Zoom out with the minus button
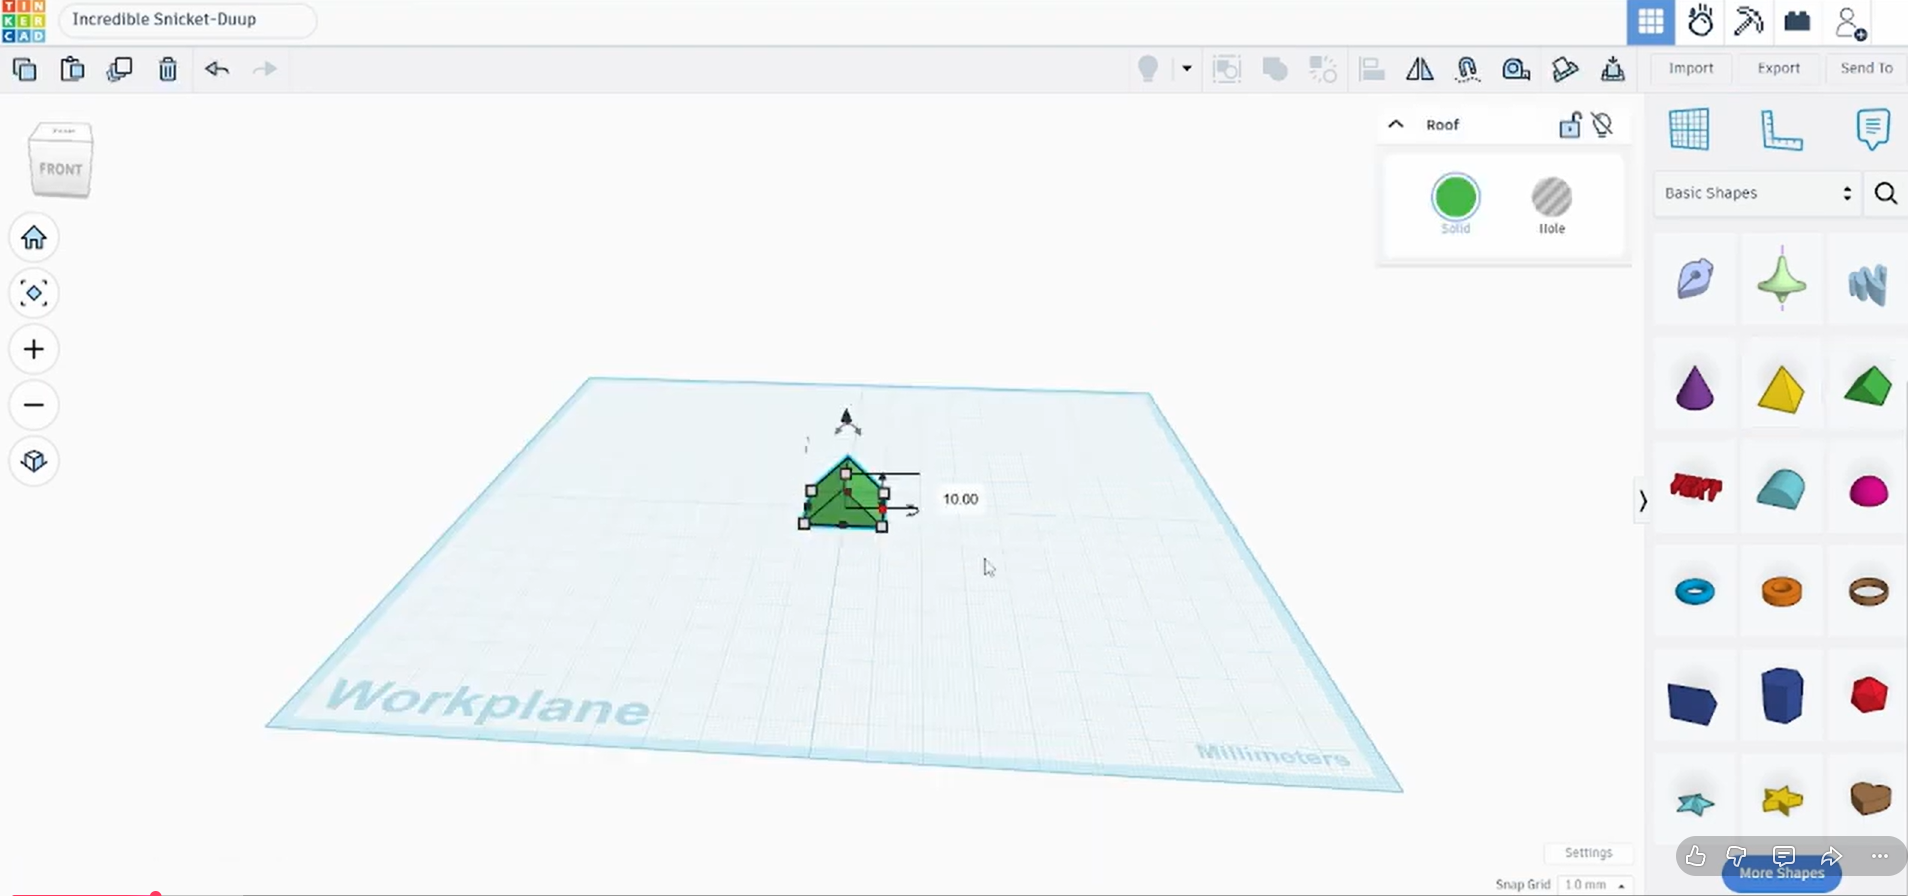Screen dimensions: 1908x896 [x=34, y=405]
